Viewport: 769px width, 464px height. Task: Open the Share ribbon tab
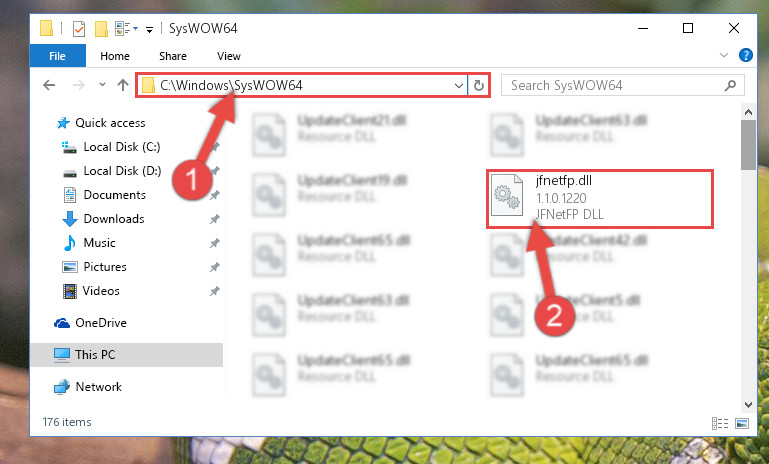point(173,56)
